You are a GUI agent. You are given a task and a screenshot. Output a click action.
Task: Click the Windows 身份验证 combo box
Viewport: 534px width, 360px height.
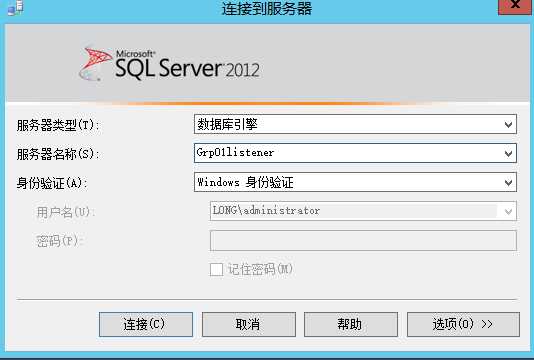click(355, 182)
